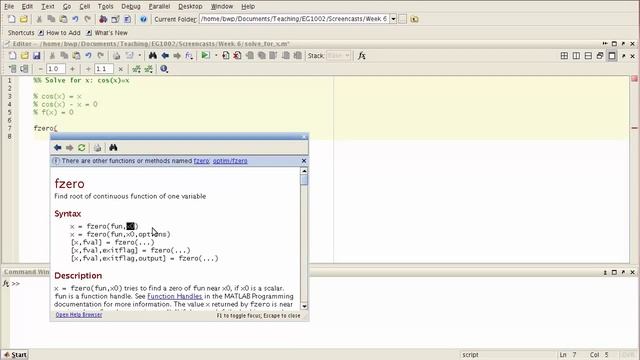640x360 pixels.
Task: Float editor documents layout icon
Action: tap(600, 56)
